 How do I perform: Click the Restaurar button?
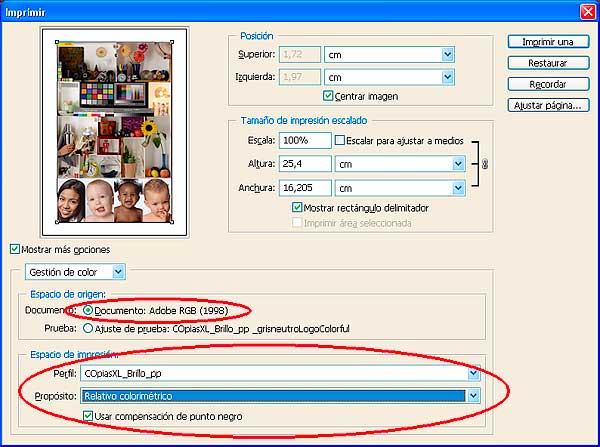coord(548,63)
